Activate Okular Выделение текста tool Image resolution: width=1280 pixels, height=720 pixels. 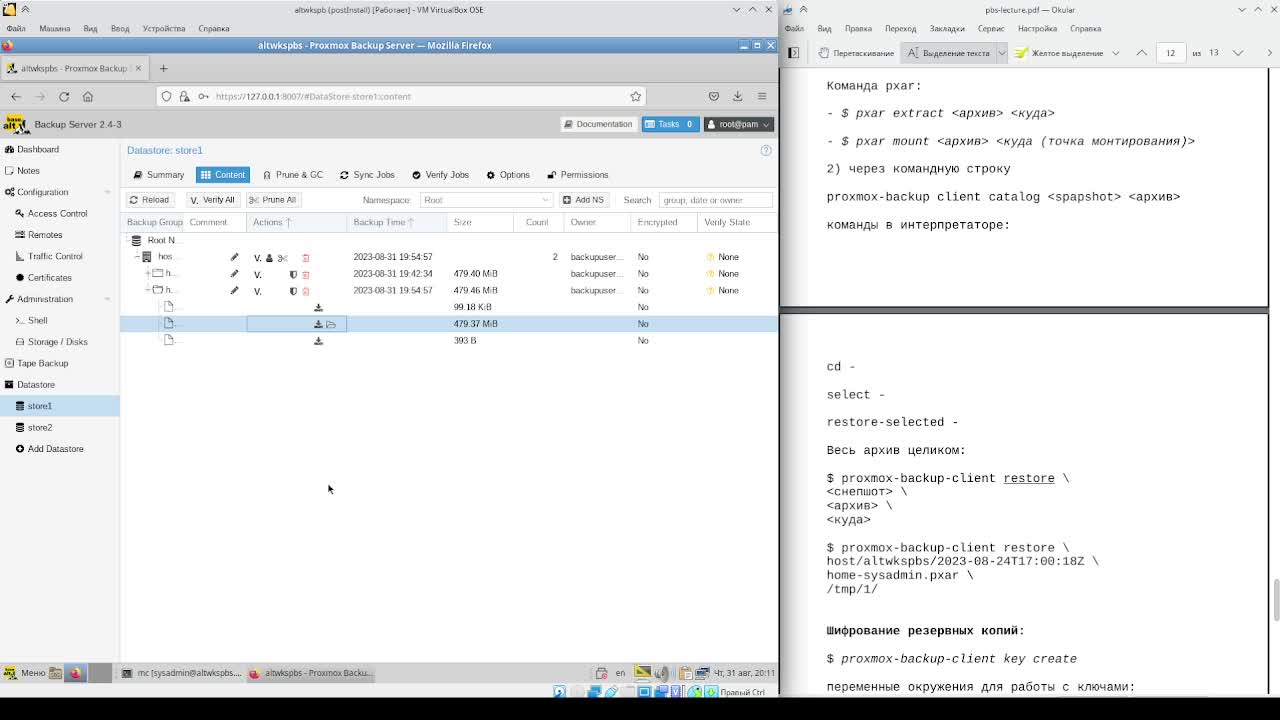949,53
